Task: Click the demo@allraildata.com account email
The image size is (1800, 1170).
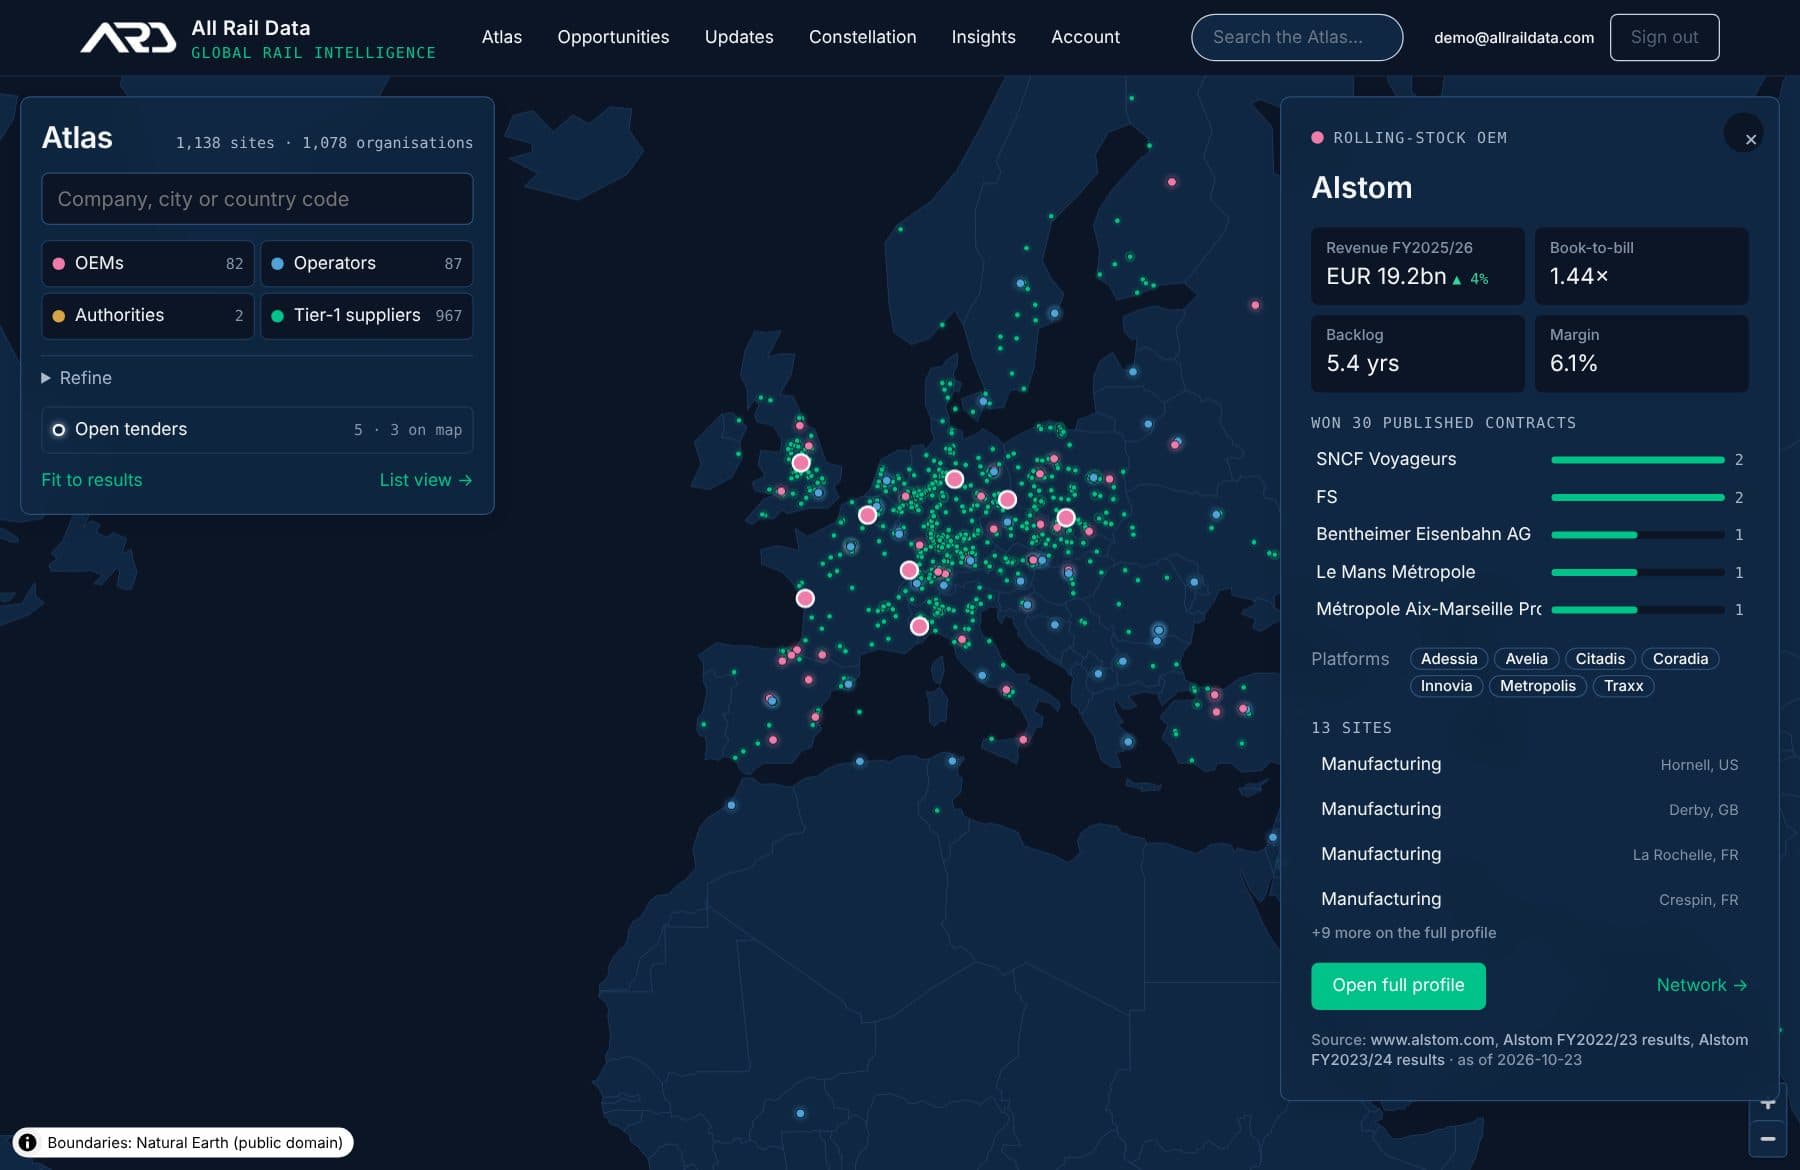Action: [1514, 37]
